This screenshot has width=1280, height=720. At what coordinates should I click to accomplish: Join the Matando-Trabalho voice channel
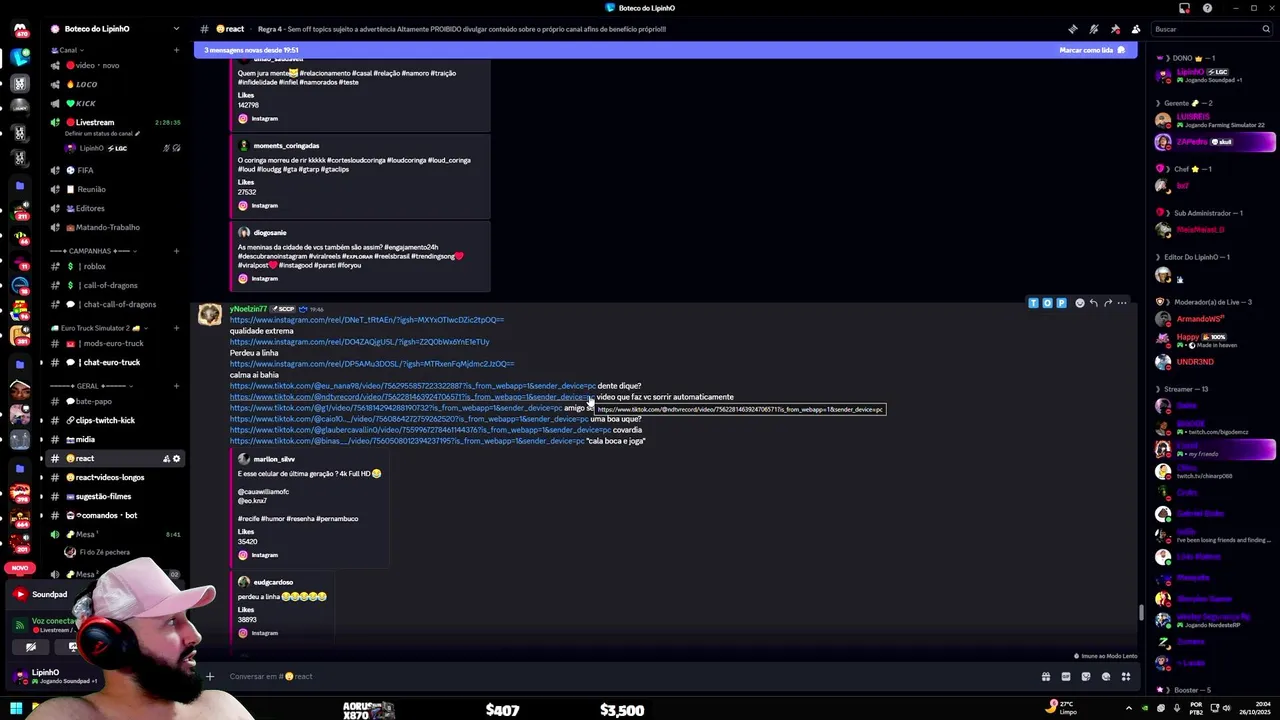pos(115,227)
